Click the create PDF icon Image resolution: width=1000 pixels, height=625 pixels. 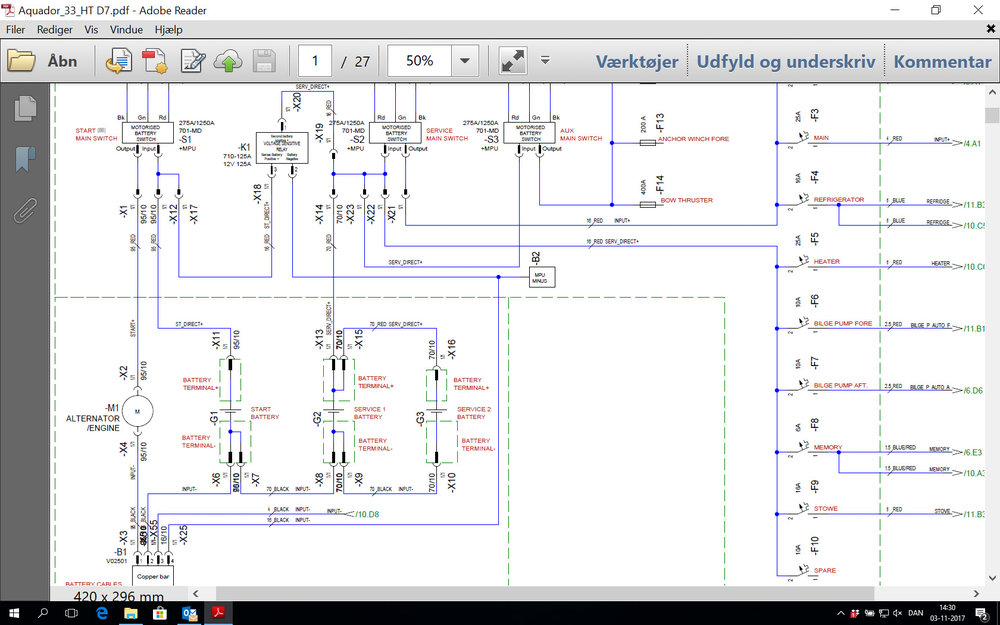point(154,61)
